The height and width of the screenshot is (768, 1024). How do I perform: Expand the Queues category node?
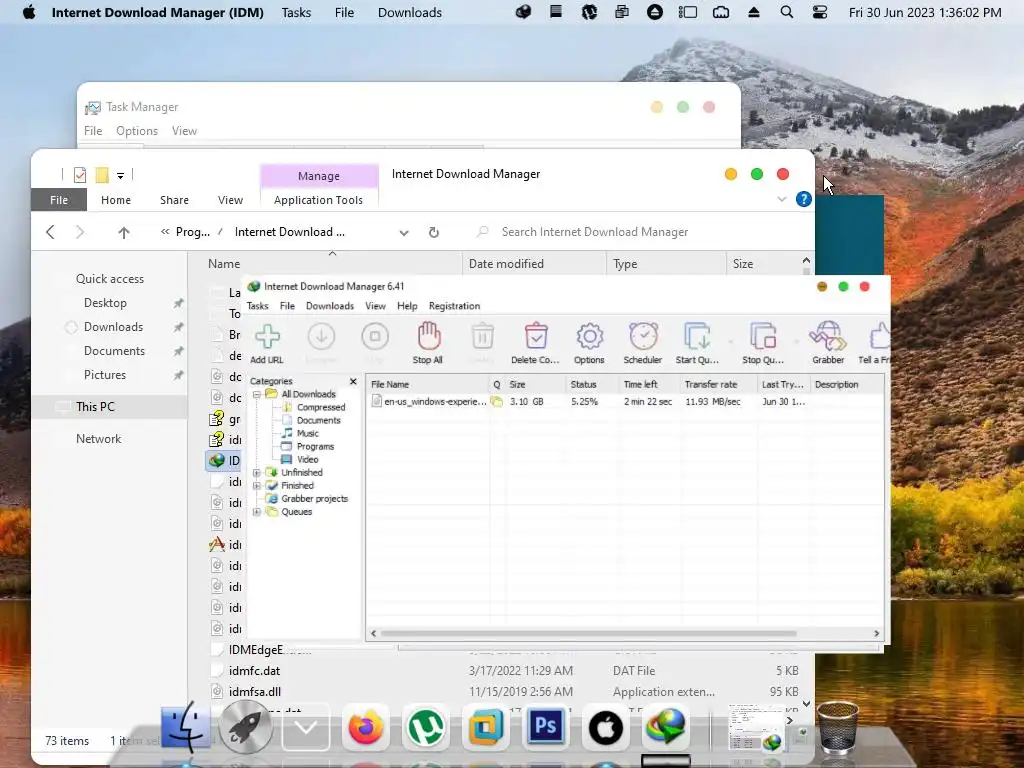[x=257, y=512]
